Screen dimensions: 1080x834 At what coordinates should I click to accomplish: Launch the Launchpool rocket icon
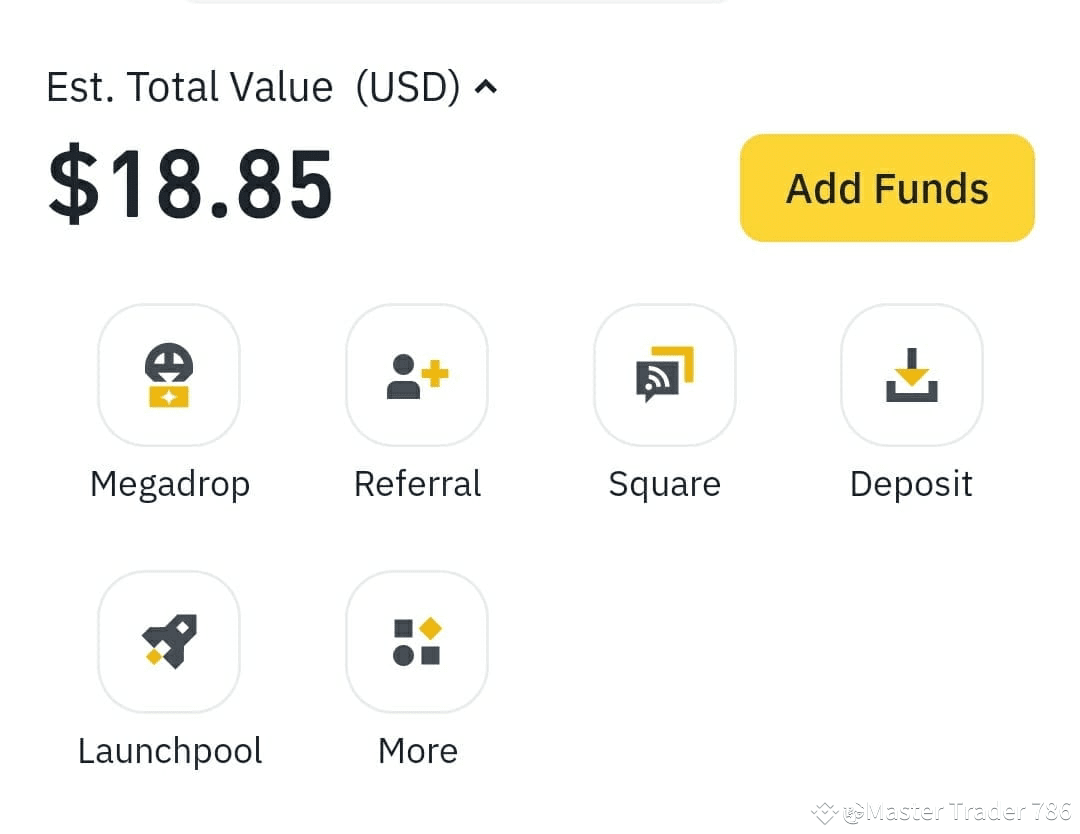[169, 642]
